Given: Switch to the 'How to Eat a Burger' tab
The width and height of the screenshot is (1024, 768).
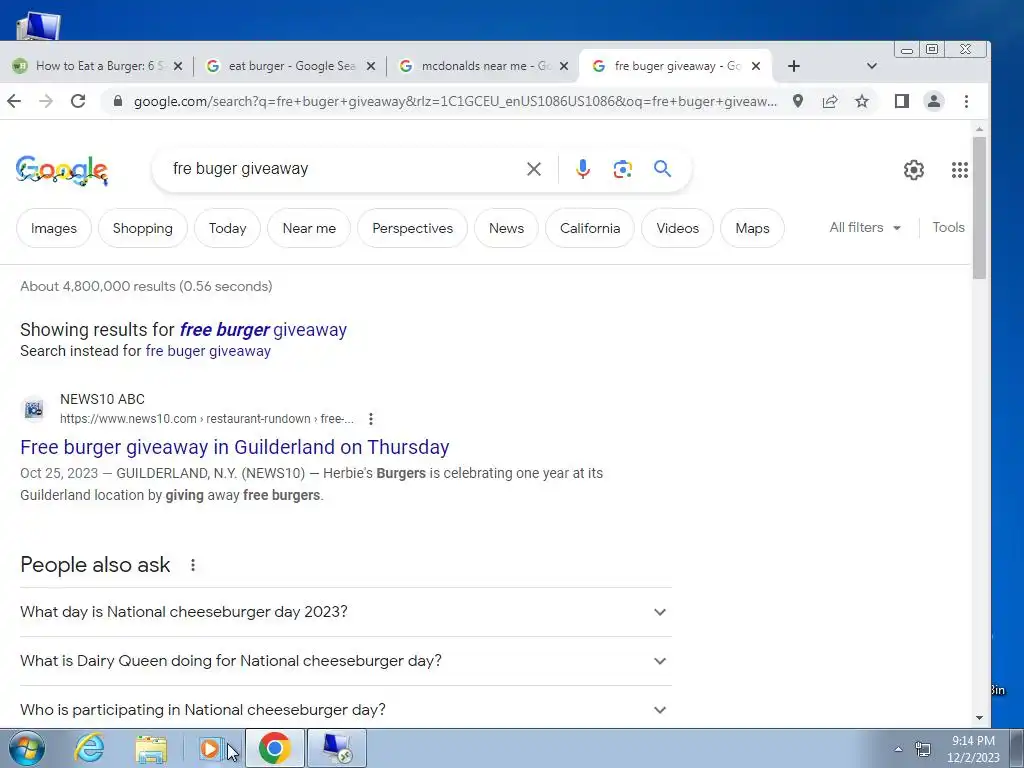Looking at the screenshot, I should click(98, 66).
